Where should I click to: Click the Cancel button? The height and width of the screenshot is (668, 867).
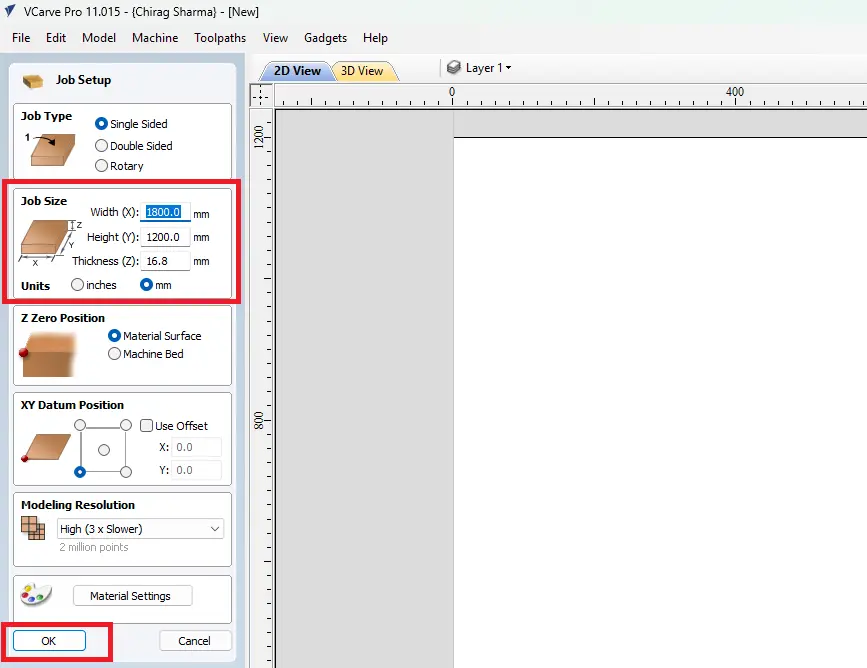[195, 640]
